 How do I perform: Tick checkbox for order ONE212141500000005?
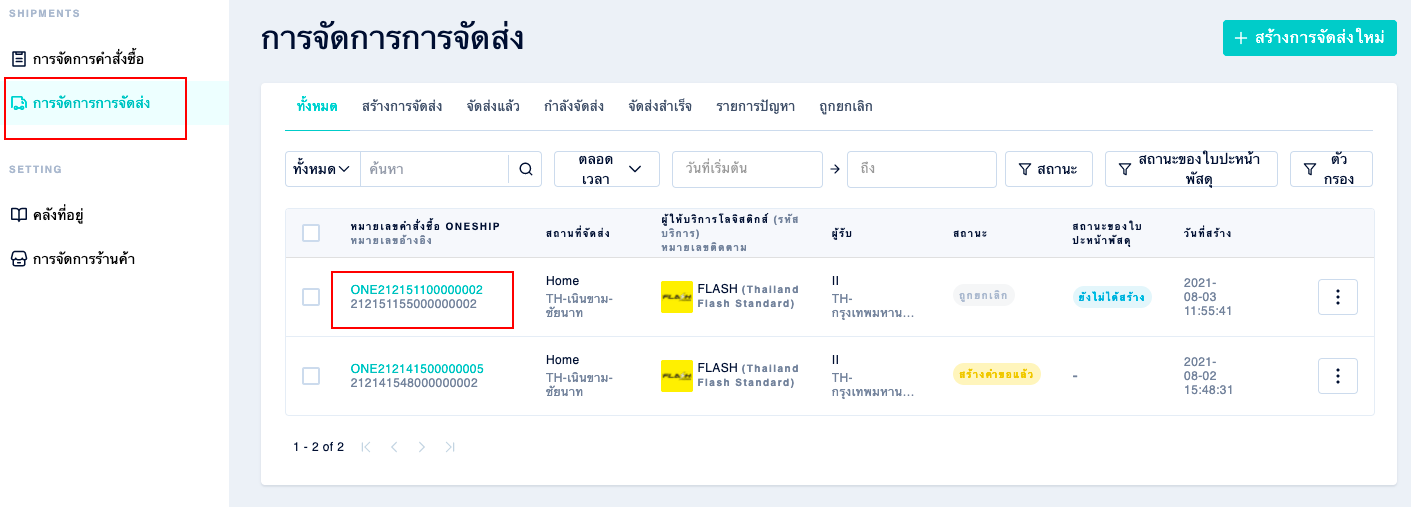311,376
